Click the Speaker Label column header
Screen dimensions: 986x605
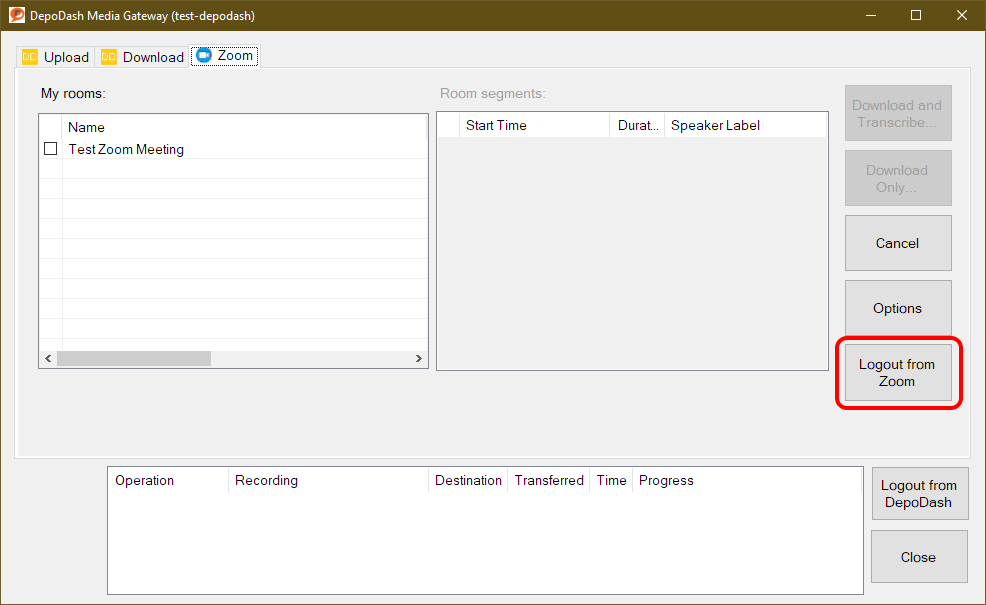tap(746, 125)
